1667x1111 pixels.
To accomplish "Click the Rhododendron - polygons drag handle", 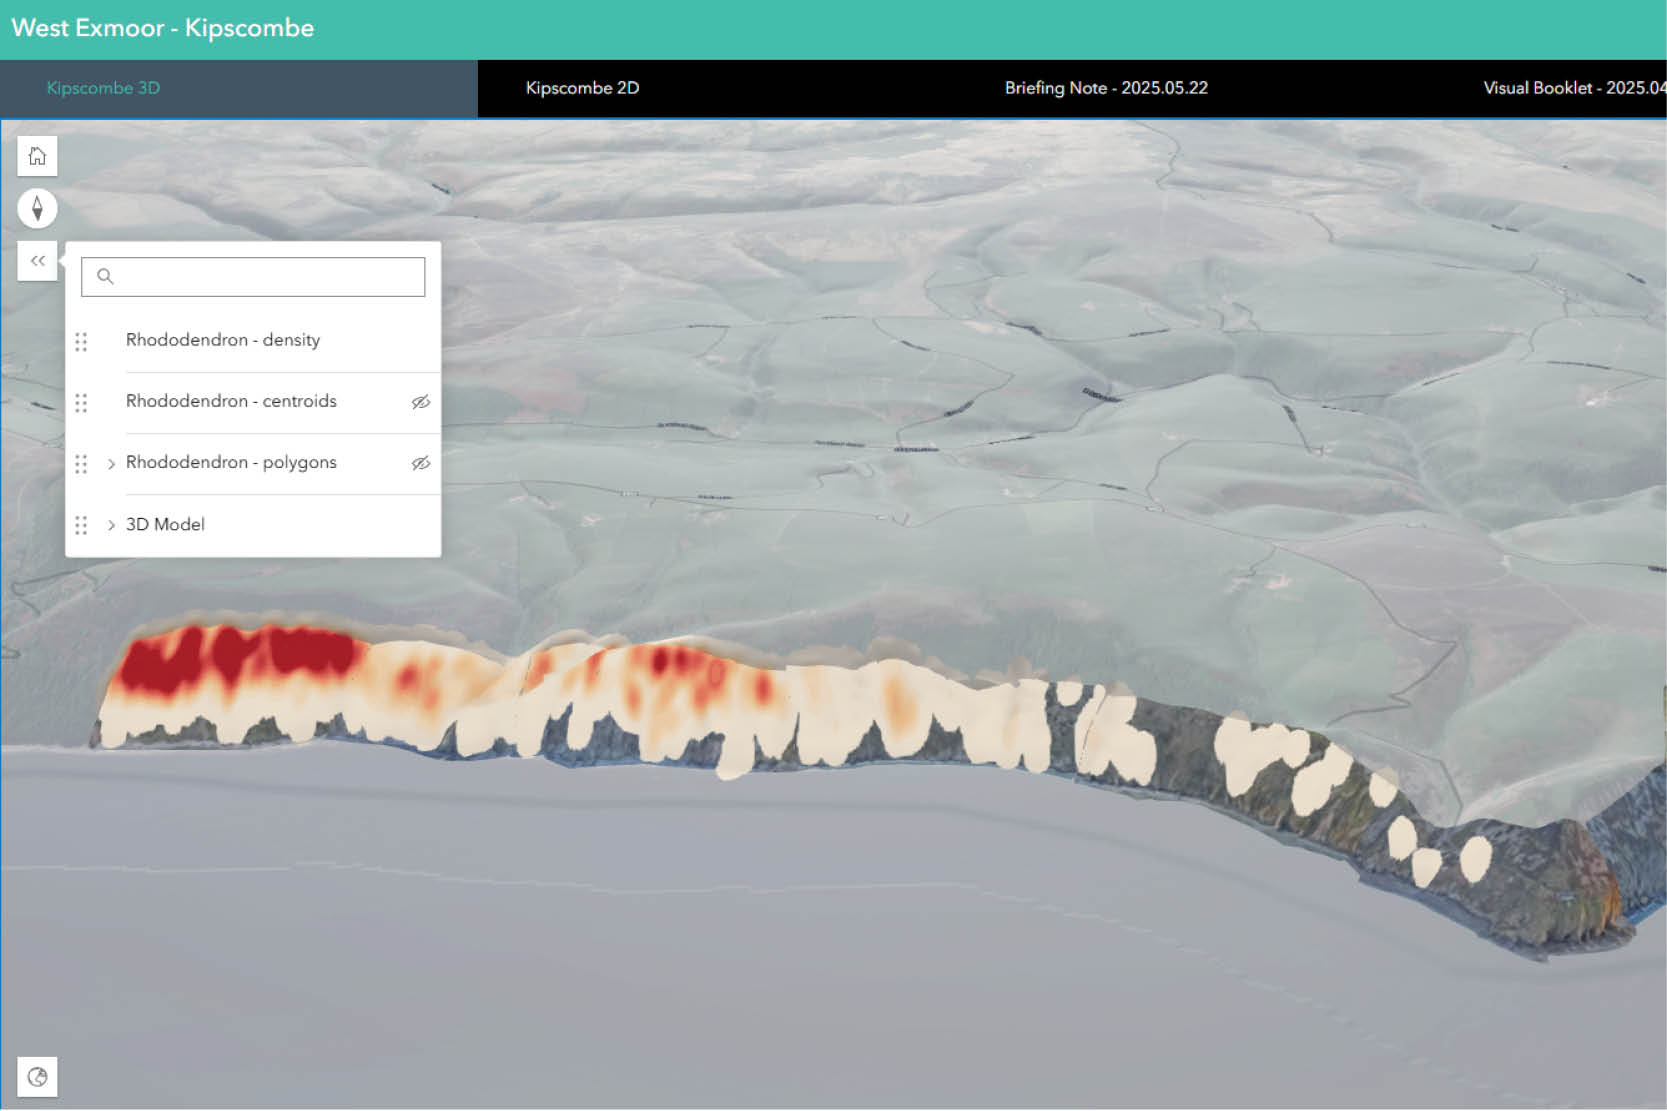I will click(81, 464).
